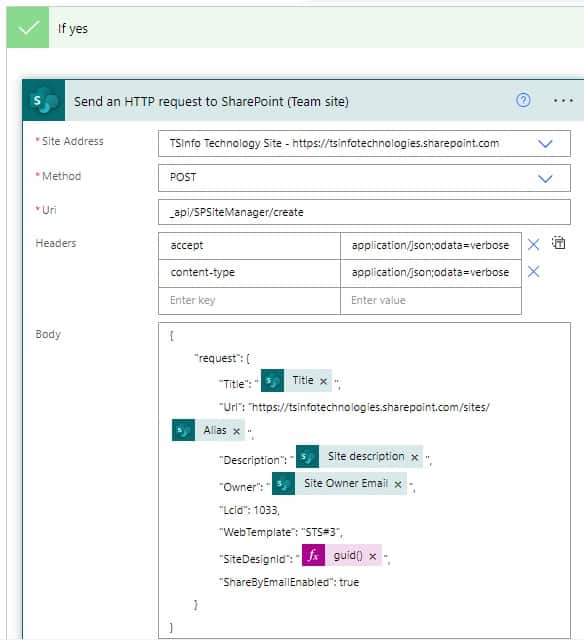The width and height of the screenshot is (584, 640).
Task: Click the "request": { line in body
Action: [x=222, y=358]
